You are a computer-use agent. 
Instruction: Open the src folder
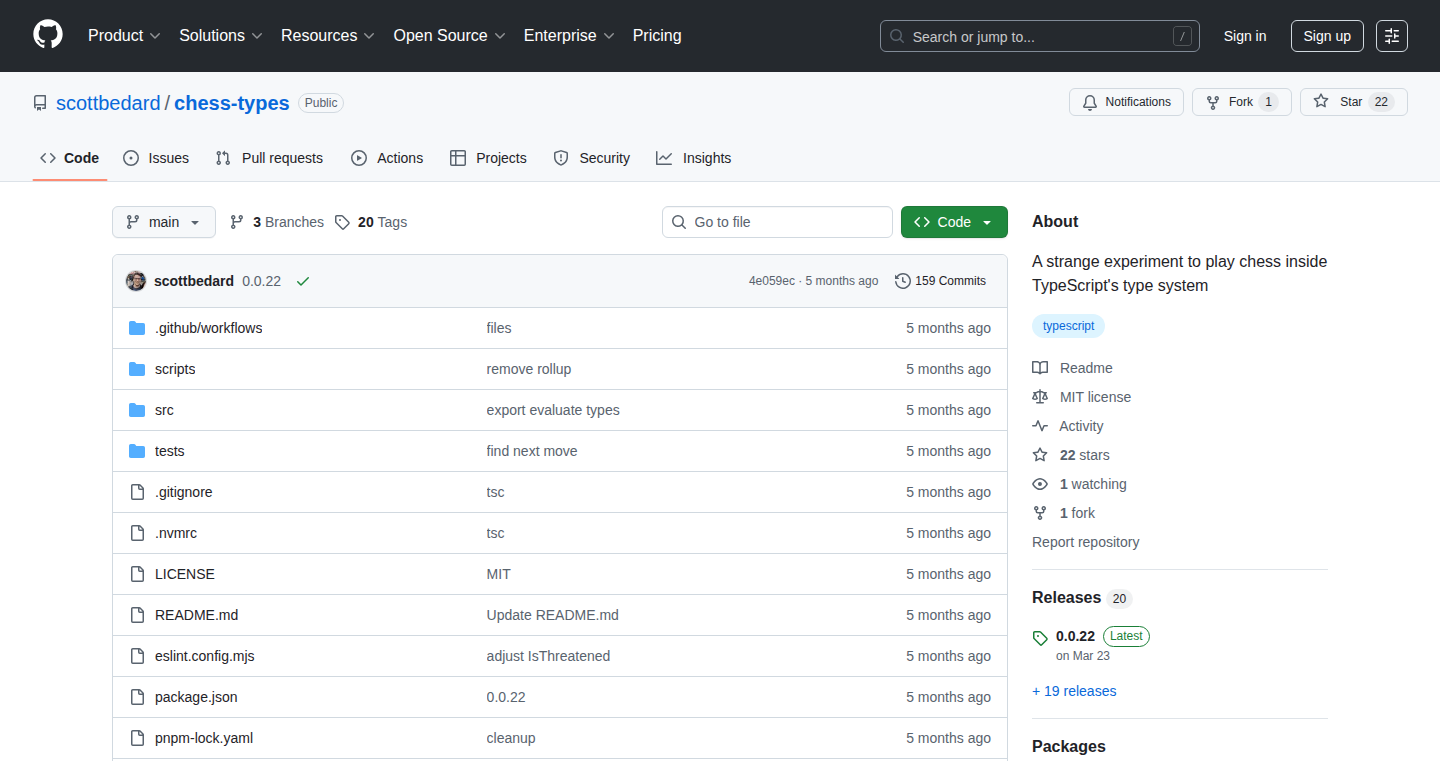pyautogui.click(x=164, y=410)
